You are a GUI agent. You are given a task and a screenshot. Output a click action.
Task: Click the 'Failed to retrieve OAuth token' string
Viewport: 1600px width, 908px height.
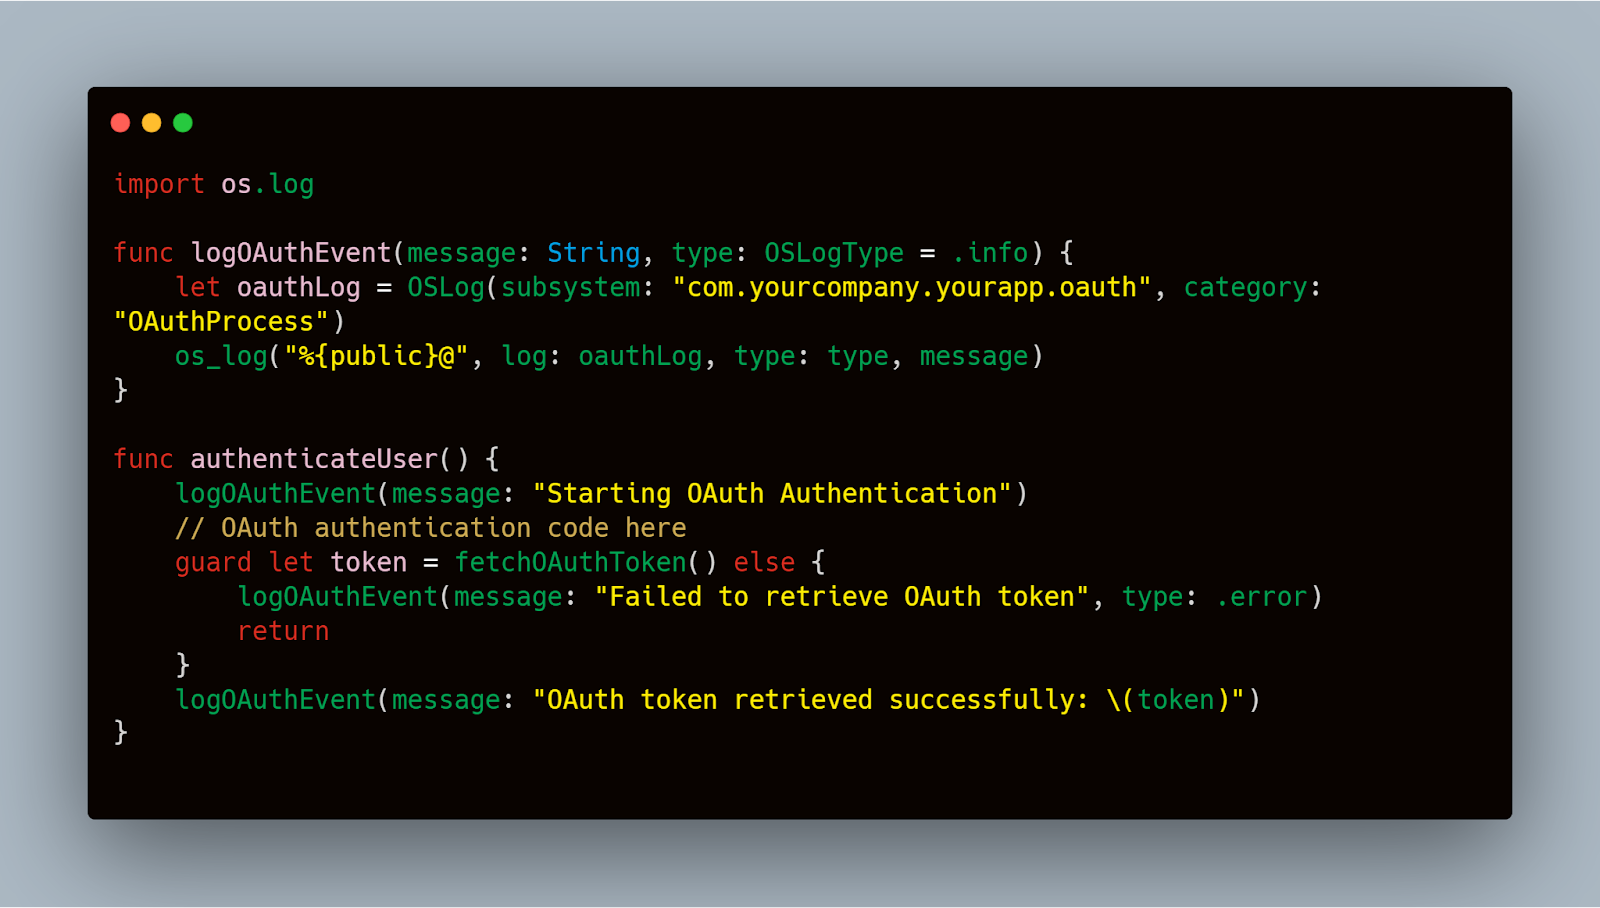(841, 597)
